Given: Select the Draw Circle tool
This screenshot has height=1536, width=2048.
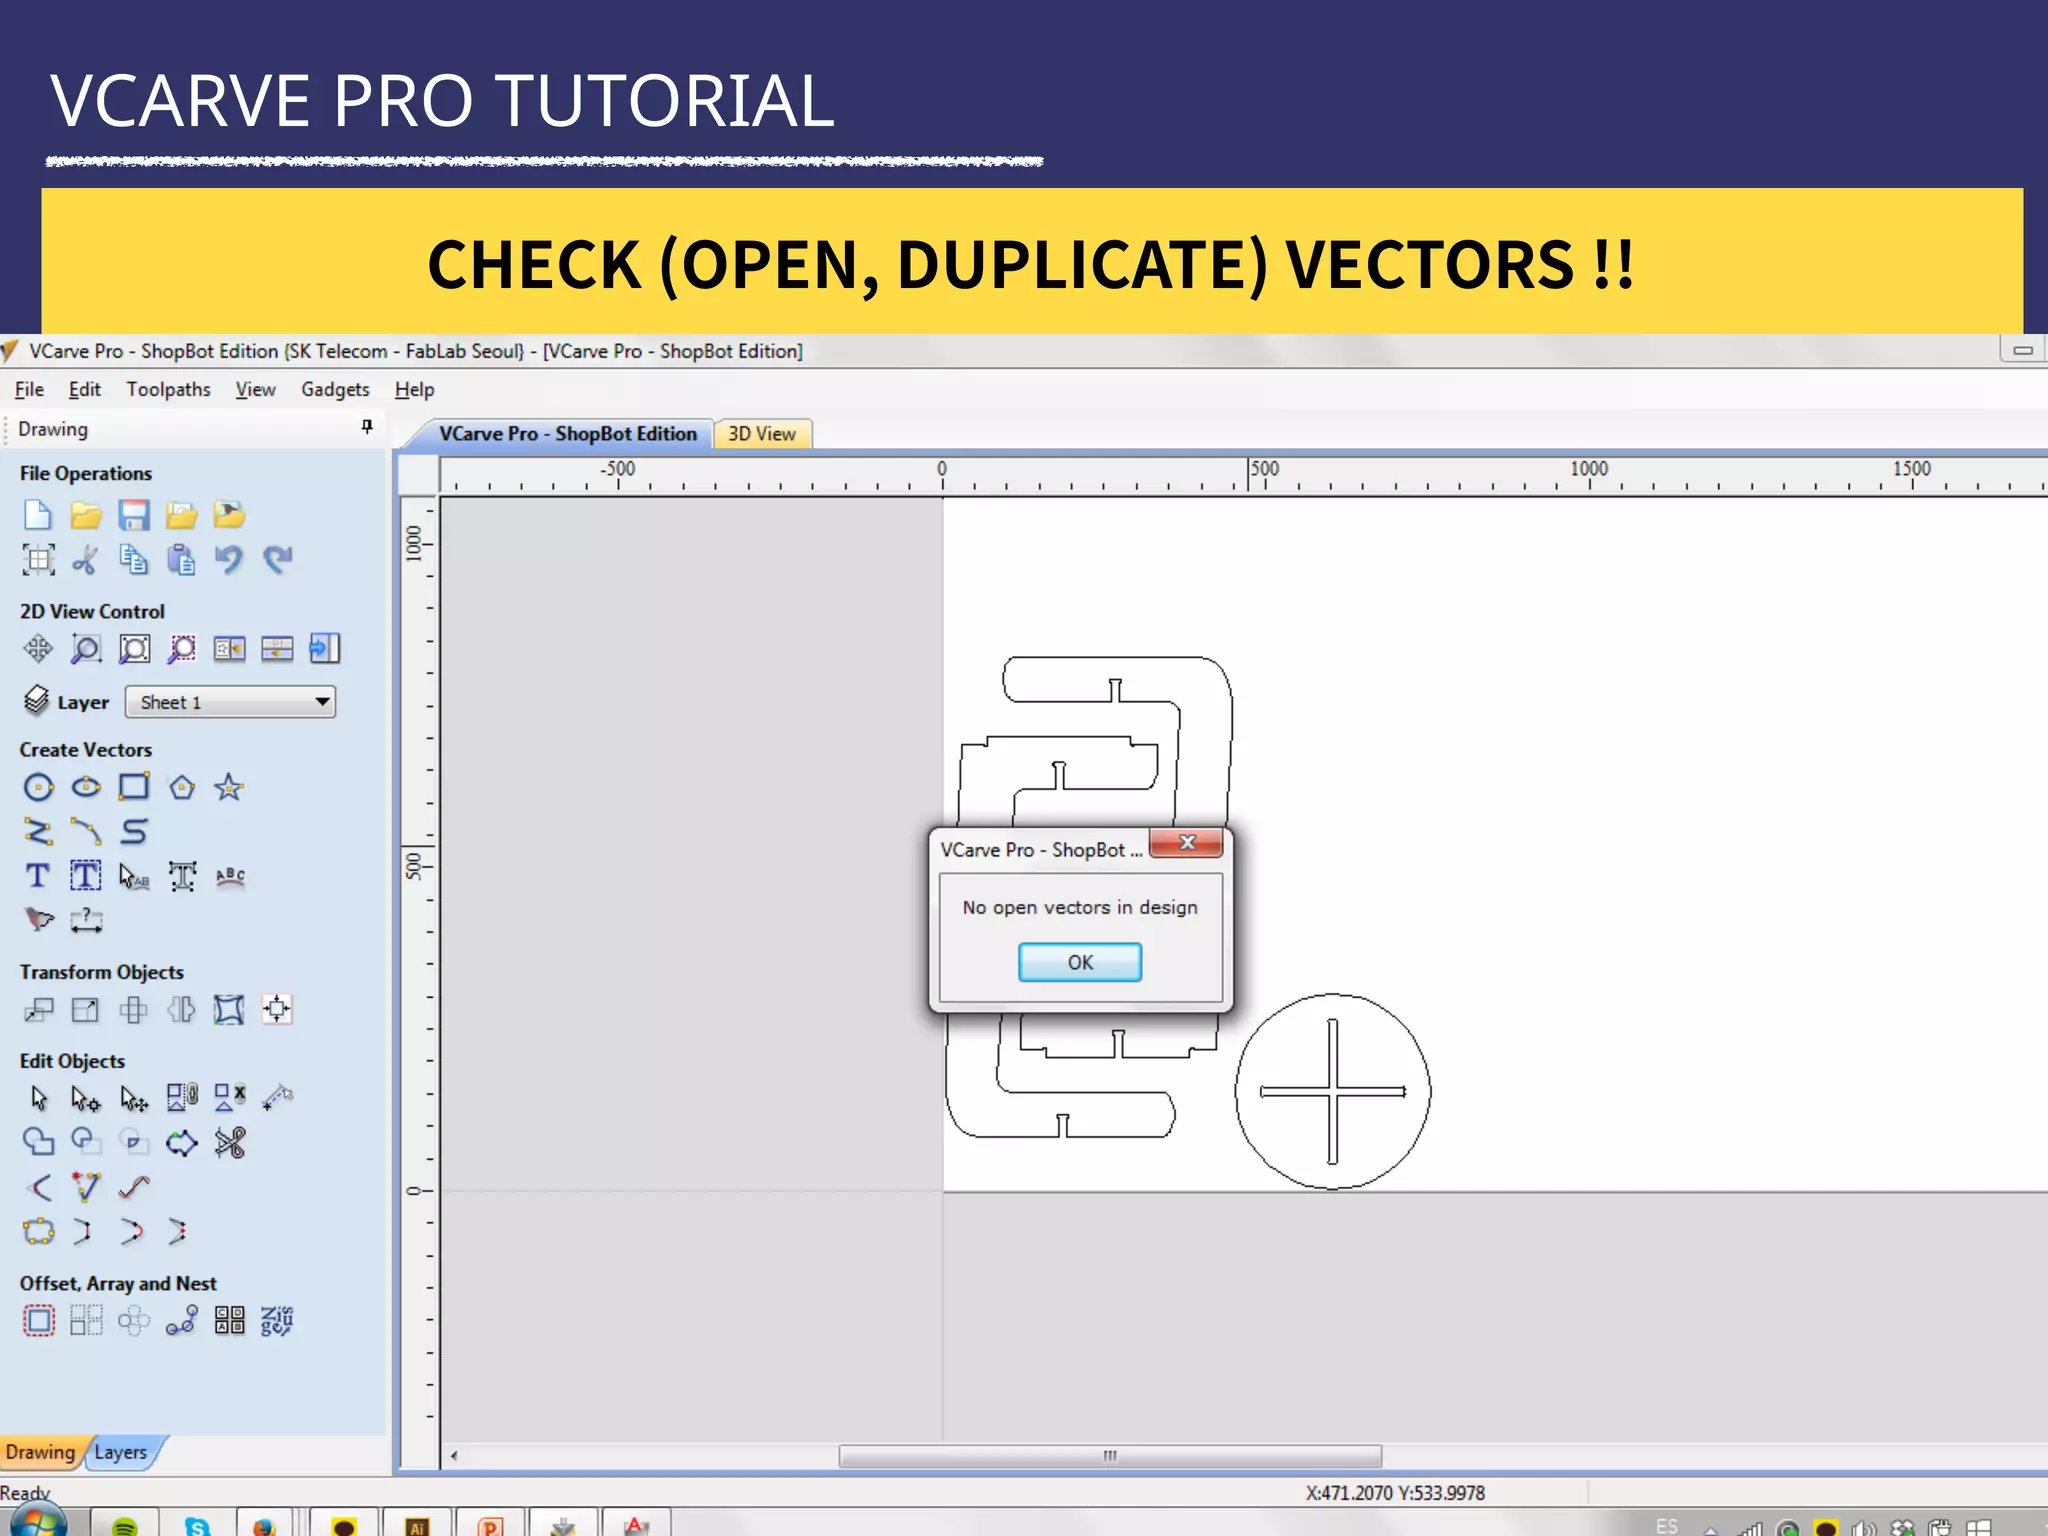Looking at the screenshot, I should [38, 787].
